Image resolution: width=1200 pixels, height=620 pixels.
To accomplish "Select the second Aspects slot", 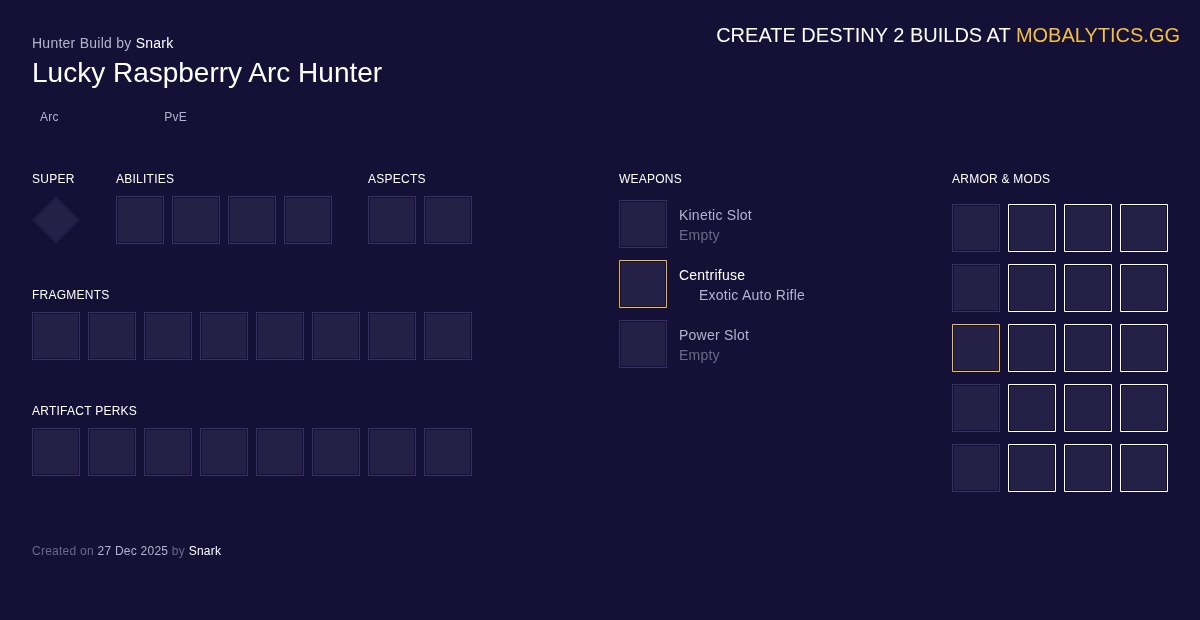I will pos(448,220).
